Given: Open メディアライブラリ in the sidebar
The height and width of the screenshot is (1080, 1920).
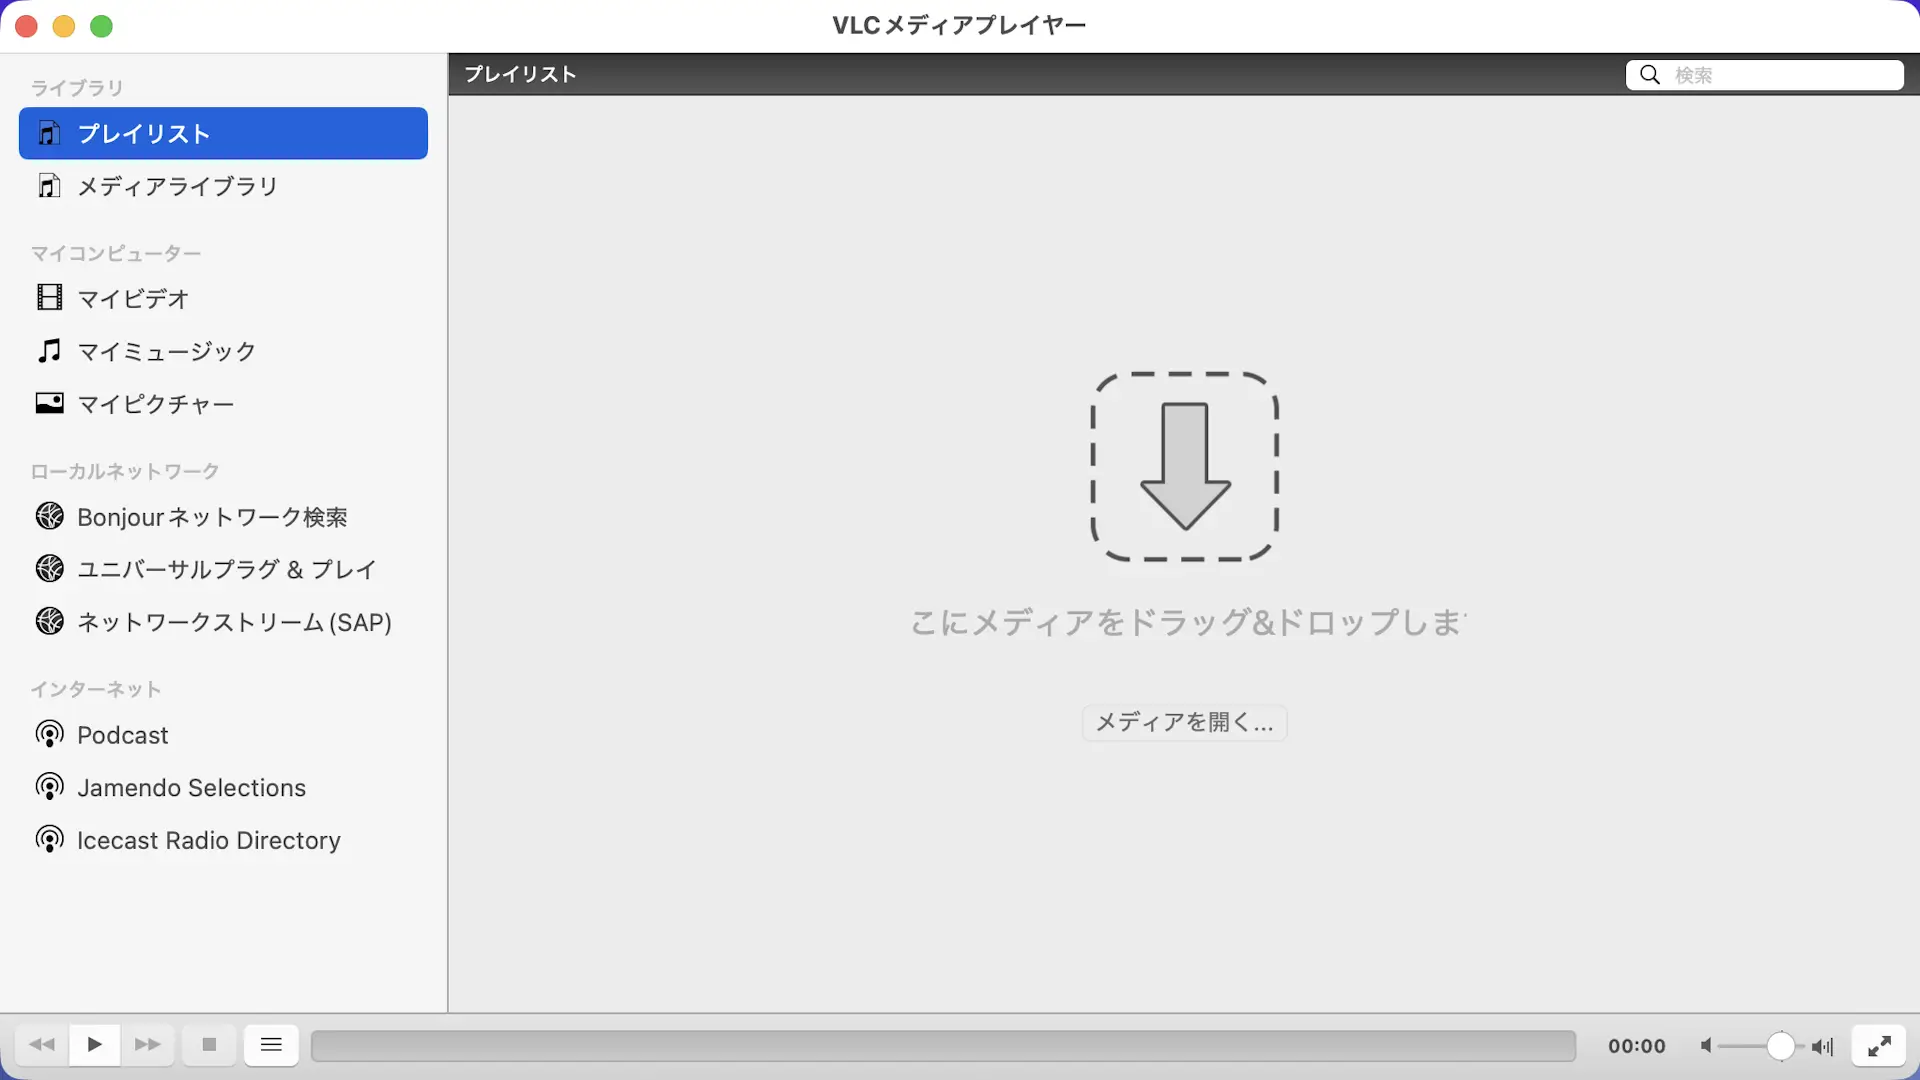Looking at the screenshot, I should pos(223,186).
